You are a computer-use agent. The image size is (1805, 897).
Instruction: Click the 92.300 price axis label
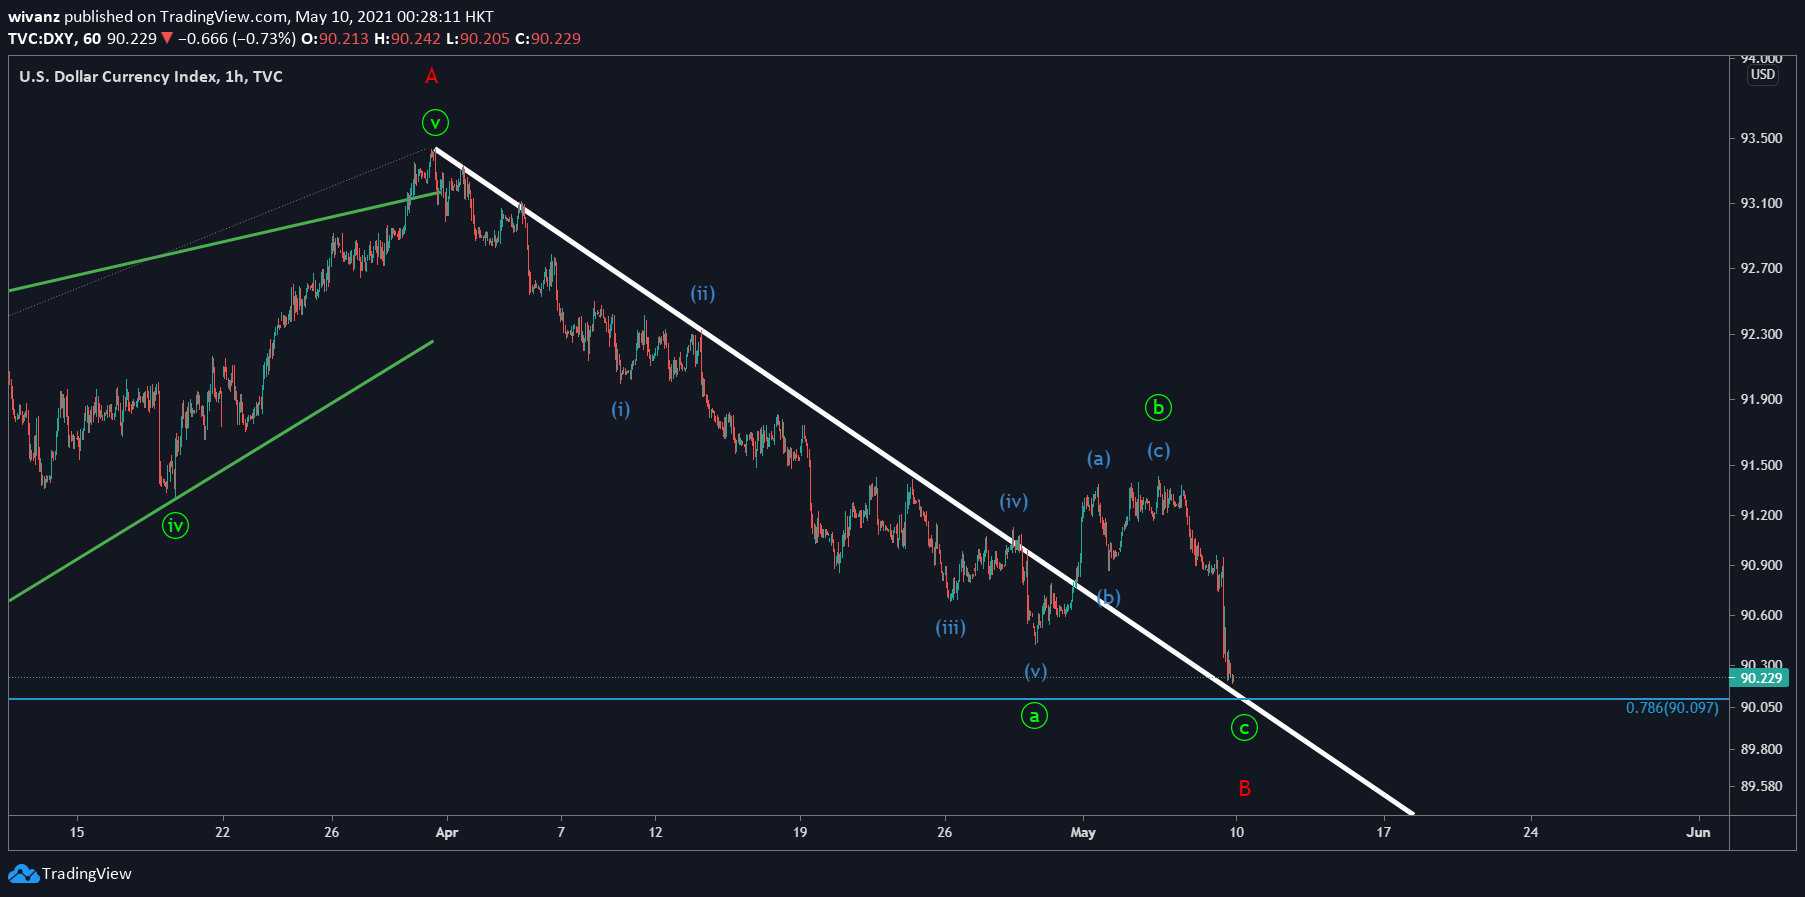tap(1761, 334)
